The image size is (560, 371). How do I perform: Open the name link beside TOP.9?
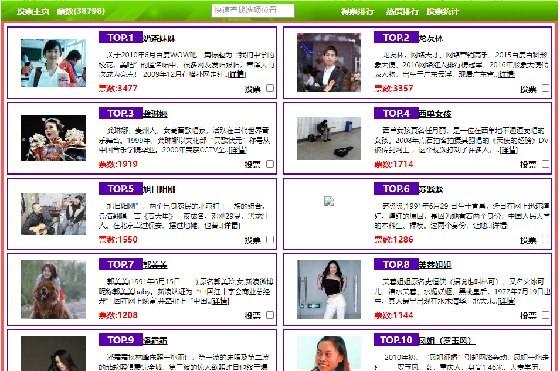(155, 340)
